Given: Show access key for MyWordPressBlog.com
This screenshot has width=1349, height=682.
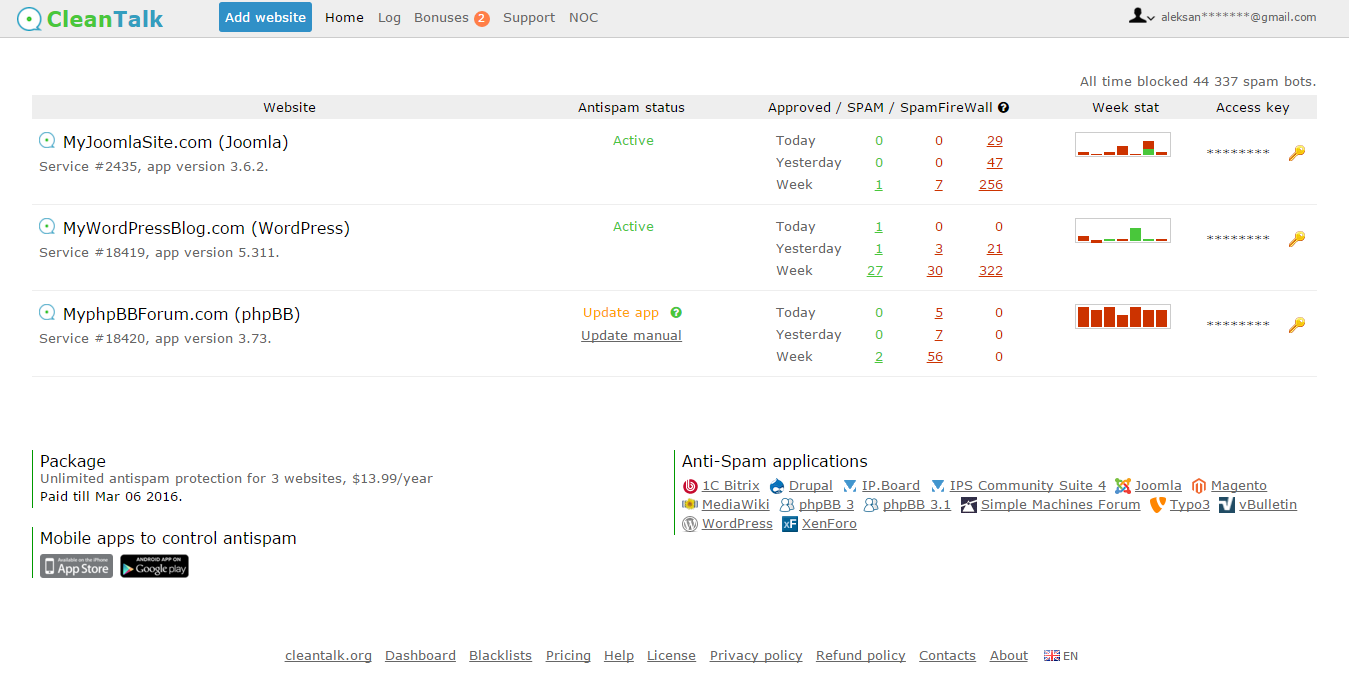Looking at the screenshot, I should [1297, 239].
